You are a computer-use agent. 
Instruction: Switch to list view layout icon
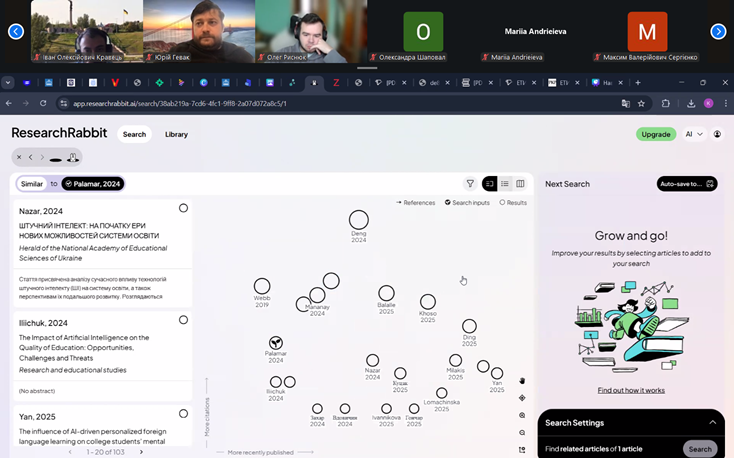tap(505, 184)
